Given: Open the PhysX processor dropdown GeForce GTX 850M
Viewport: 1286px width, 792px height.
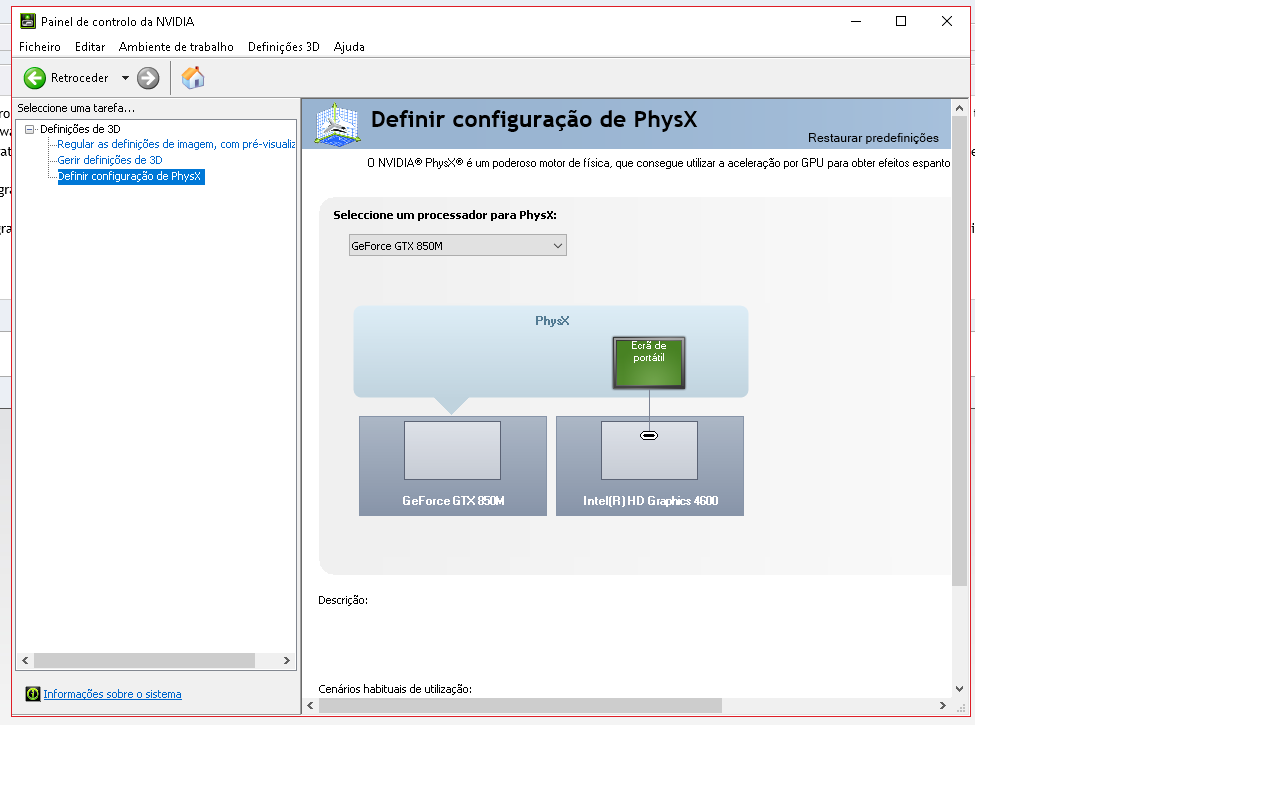Looking at the screenshot, I should coord(458,245).
